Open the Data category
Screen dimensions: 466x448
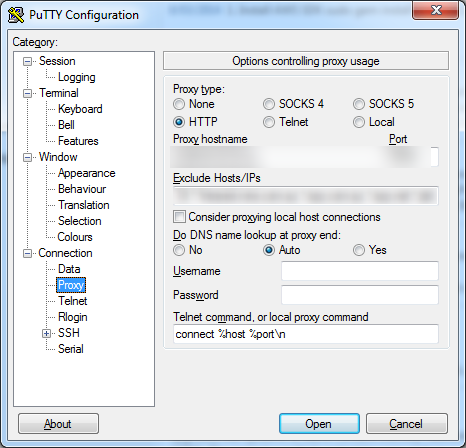click(69, 269)
